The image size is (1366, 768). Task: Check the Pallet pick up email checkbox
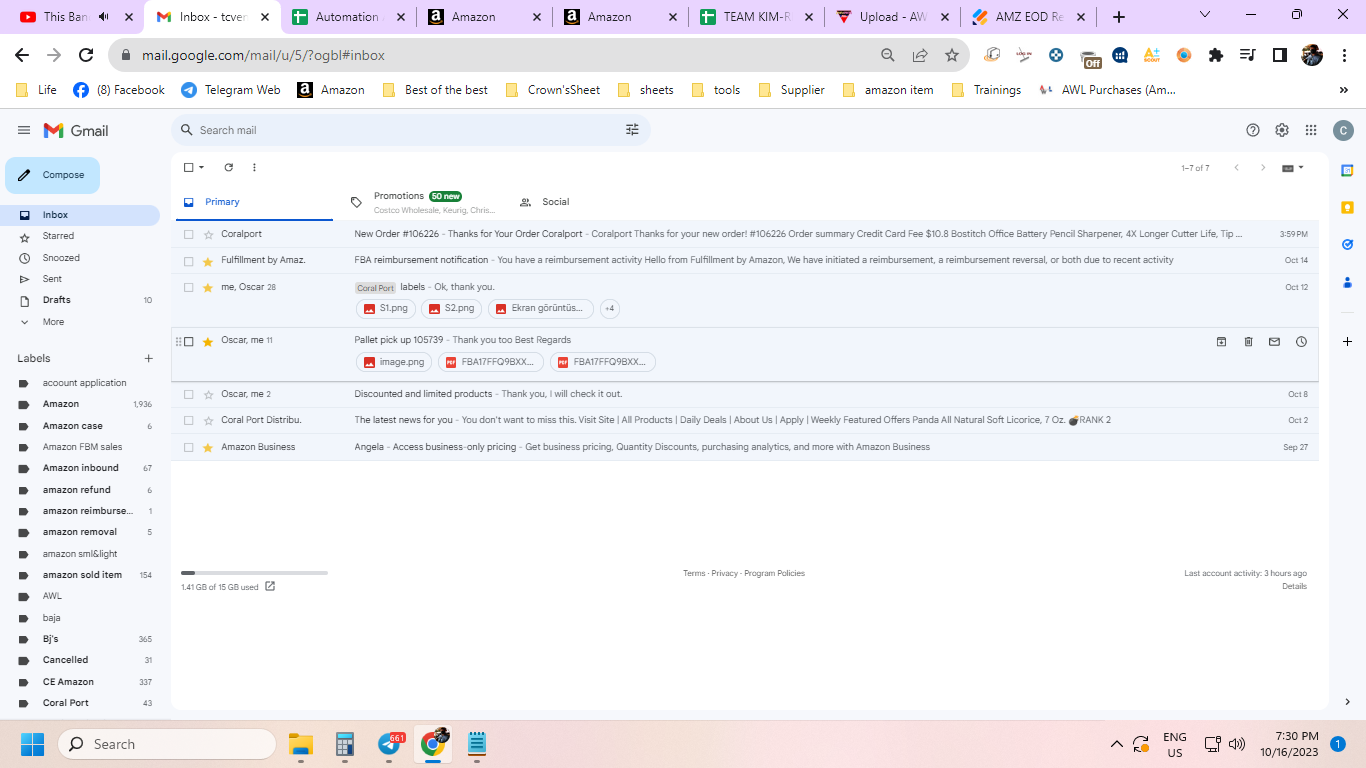click(x=188, y=341)
